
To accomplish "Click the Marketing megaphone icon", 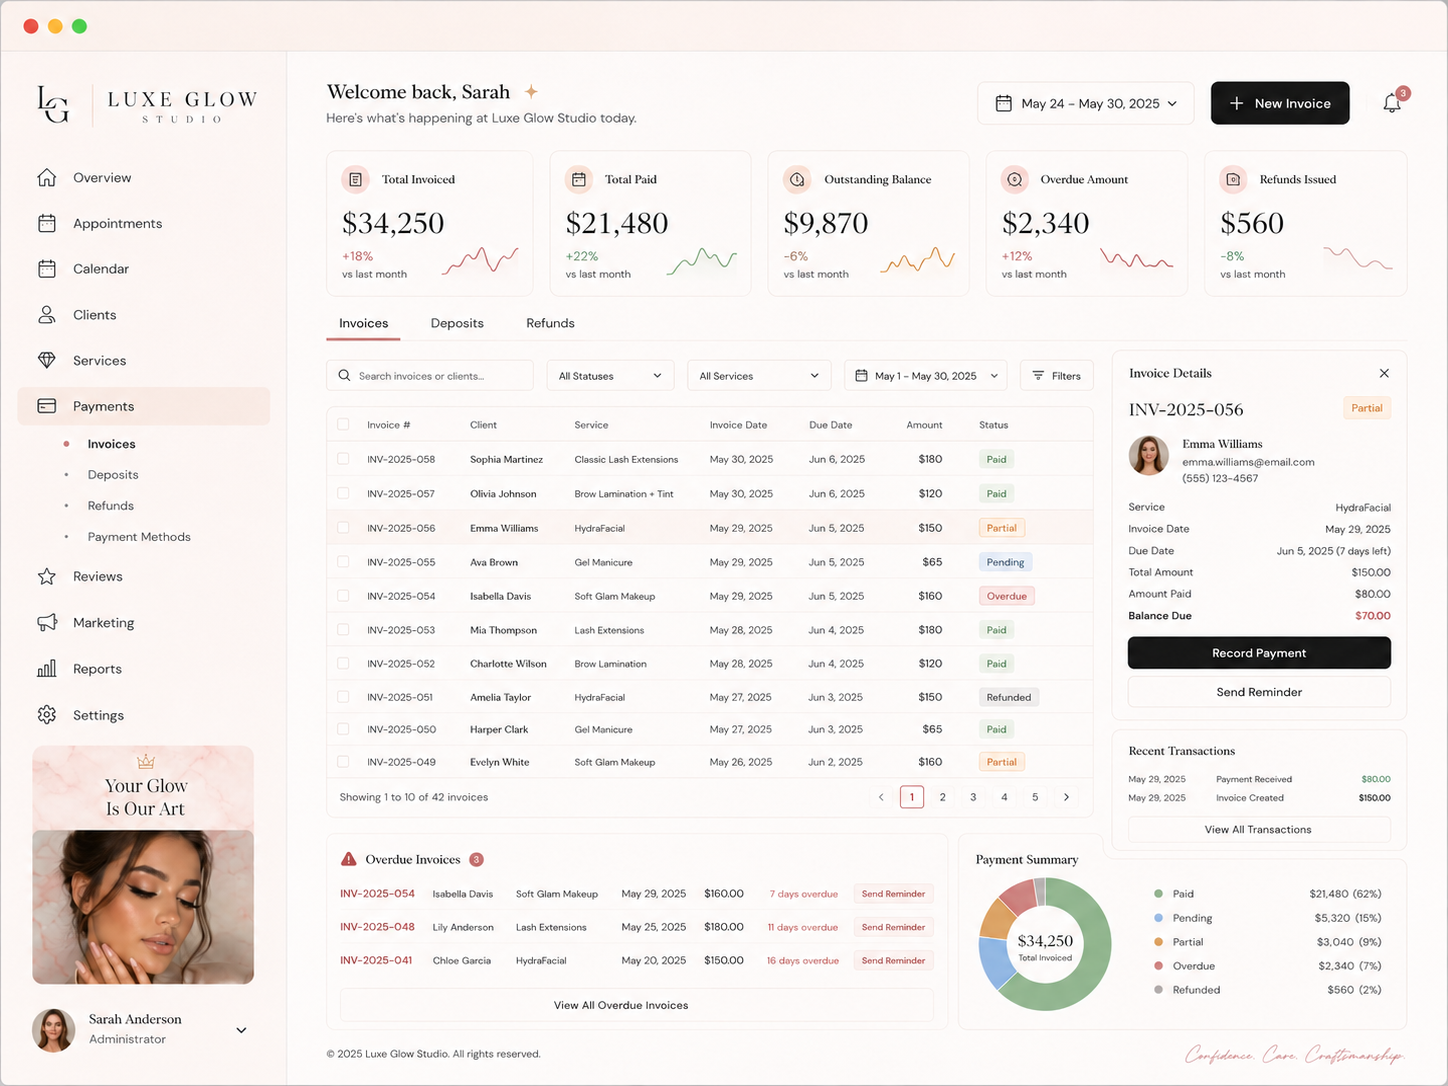I will pyautogui.click(x=47, y=623).
